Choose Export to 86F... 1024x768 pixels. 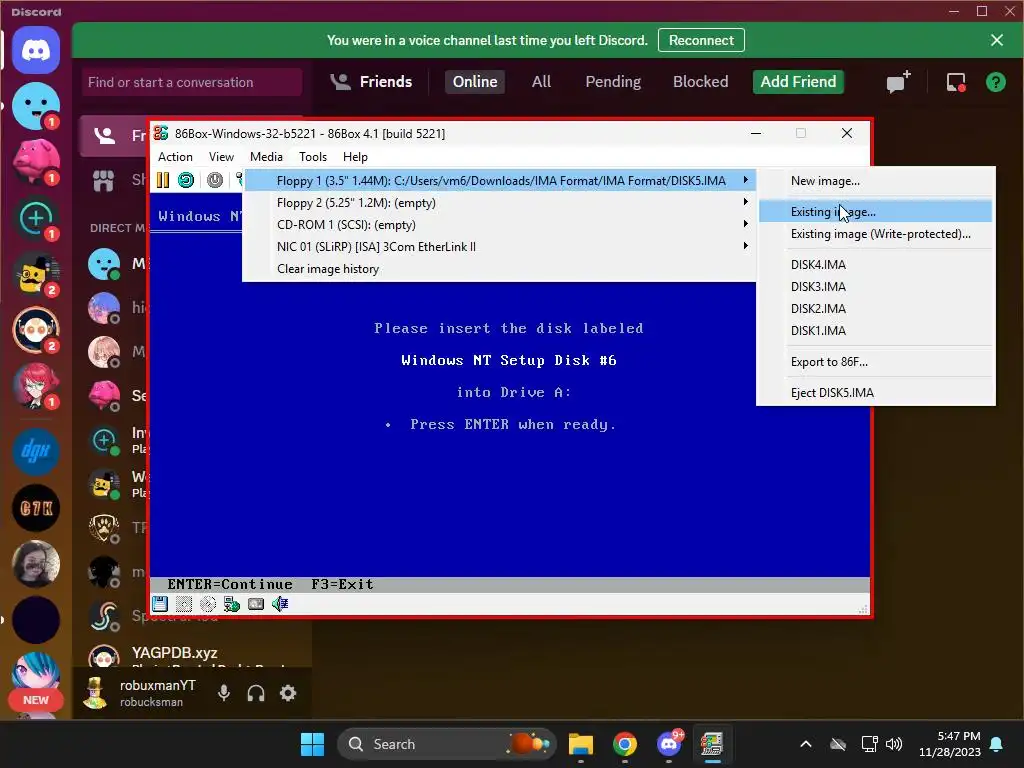[876, 362]
